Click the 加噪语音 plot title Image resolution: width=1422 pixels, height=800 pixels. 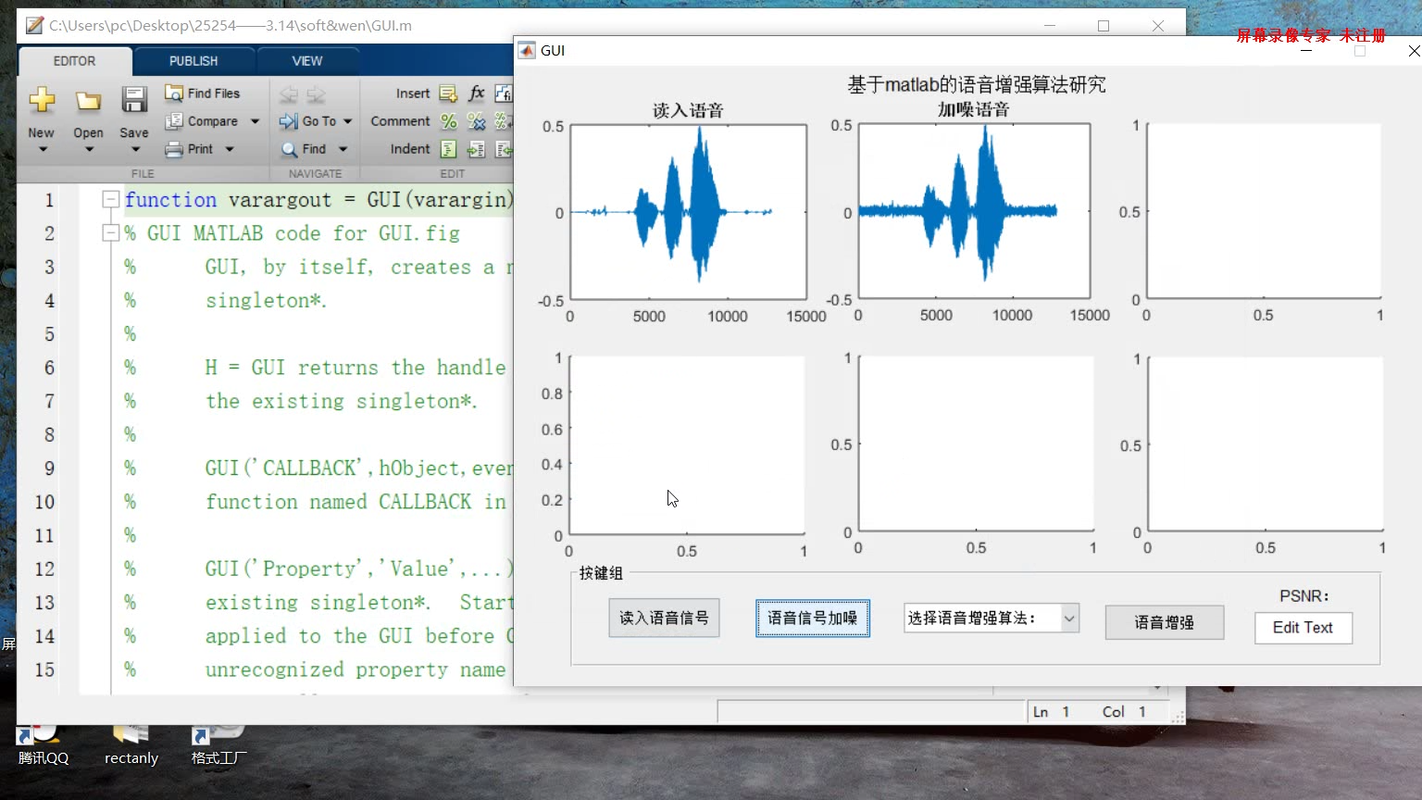[x=974, y=110]
